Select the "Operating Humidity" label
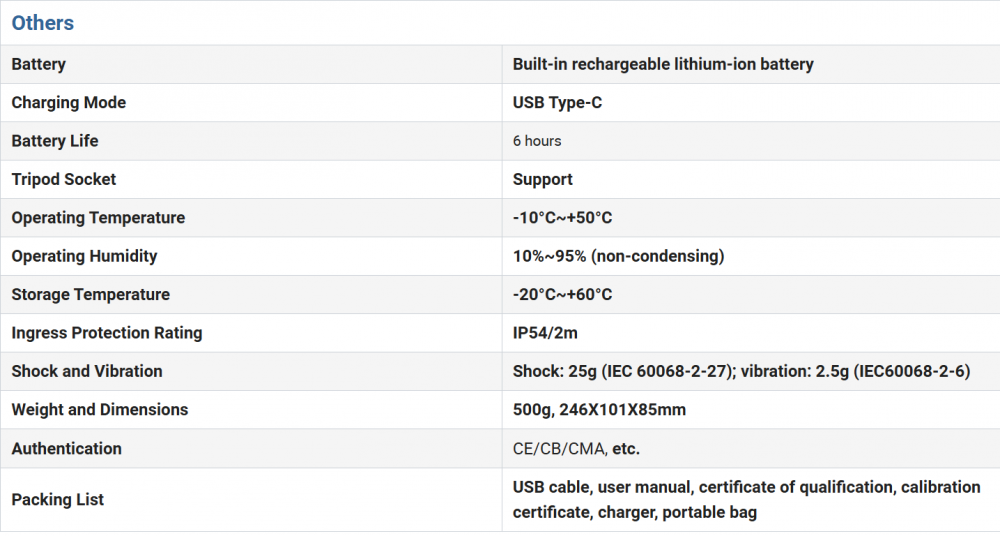The image size is (1000, 536). point(85,256)
